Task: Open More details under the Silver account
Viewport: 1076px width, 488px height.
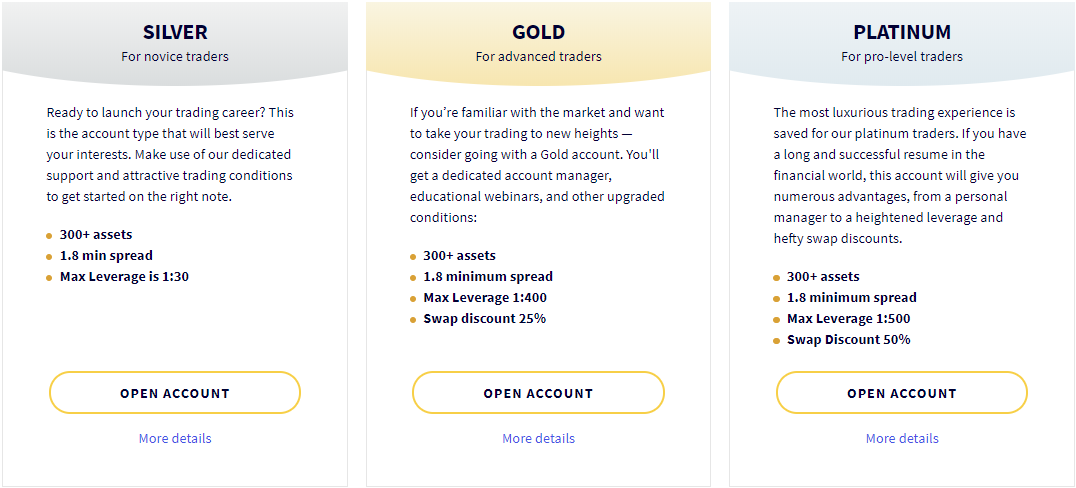Action: coord(175,438)
